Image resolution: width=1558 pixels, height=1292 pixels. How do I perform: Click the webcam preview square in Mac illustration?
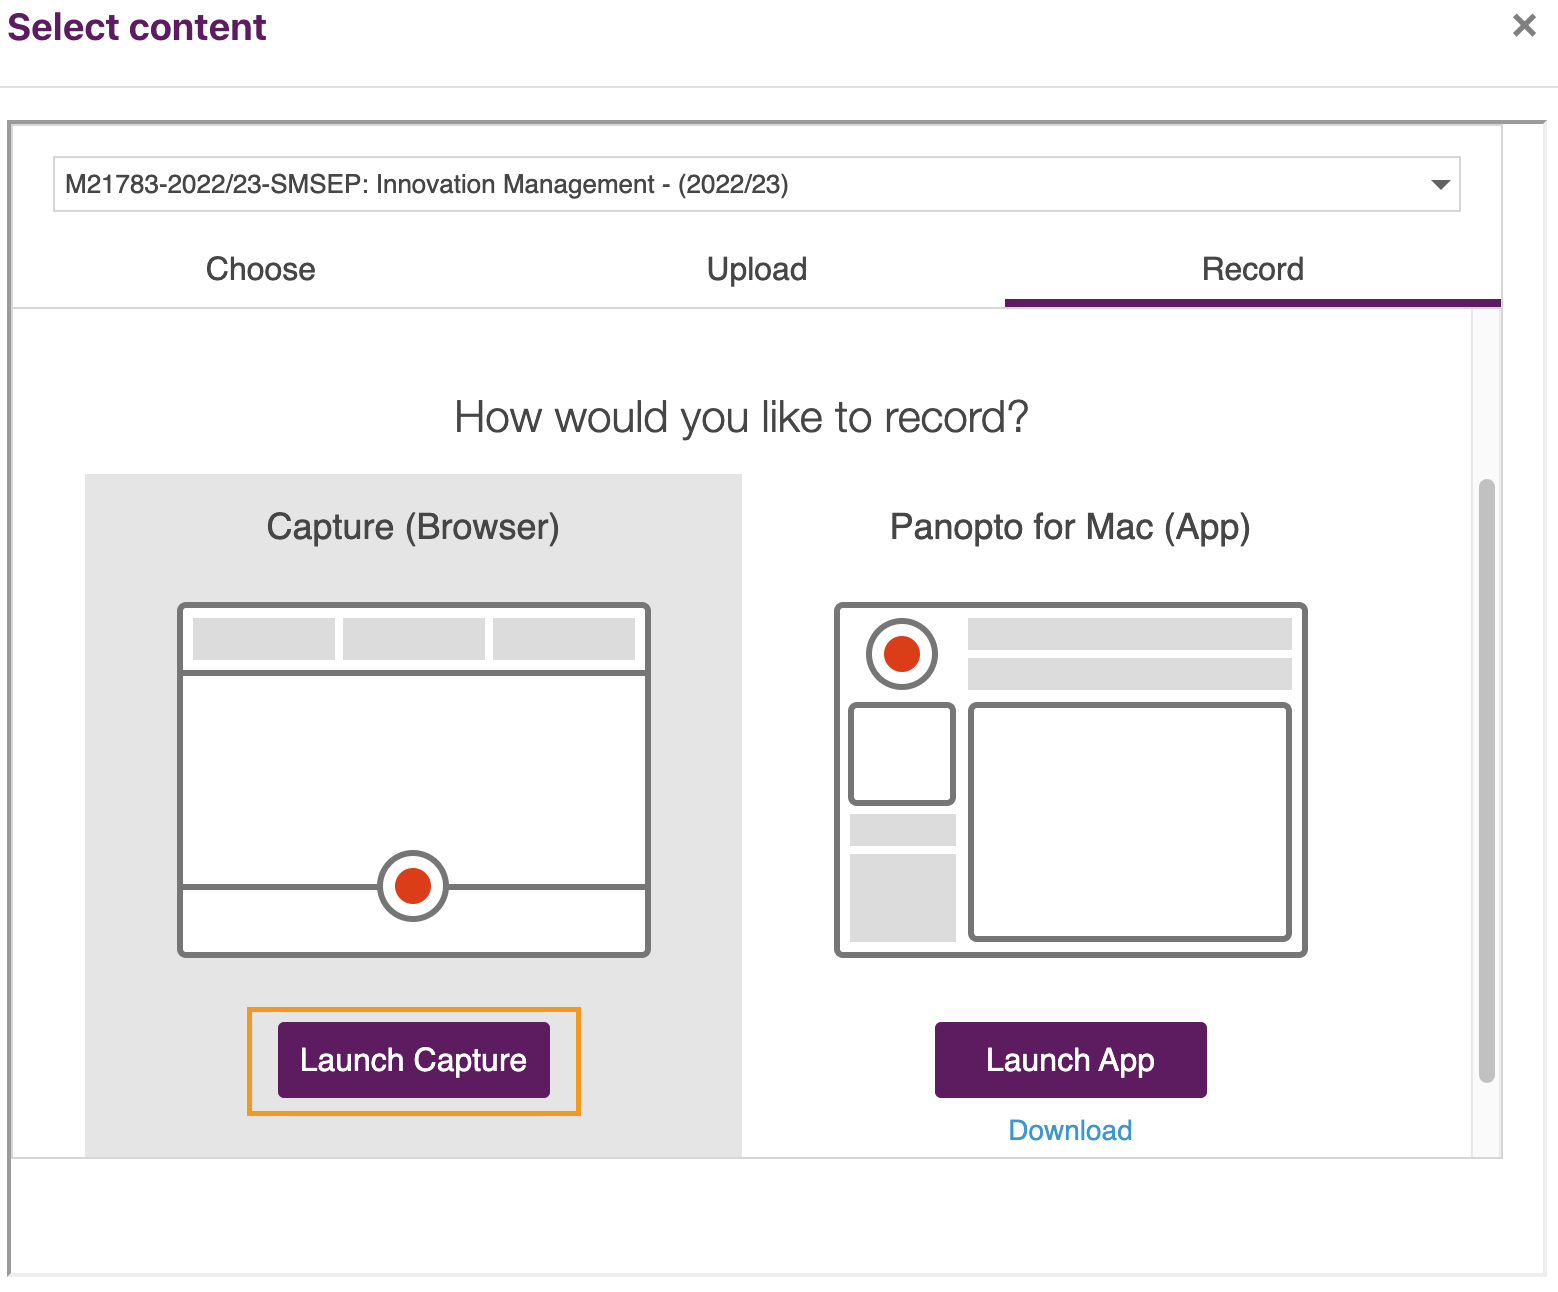click(x=900, y=752)
